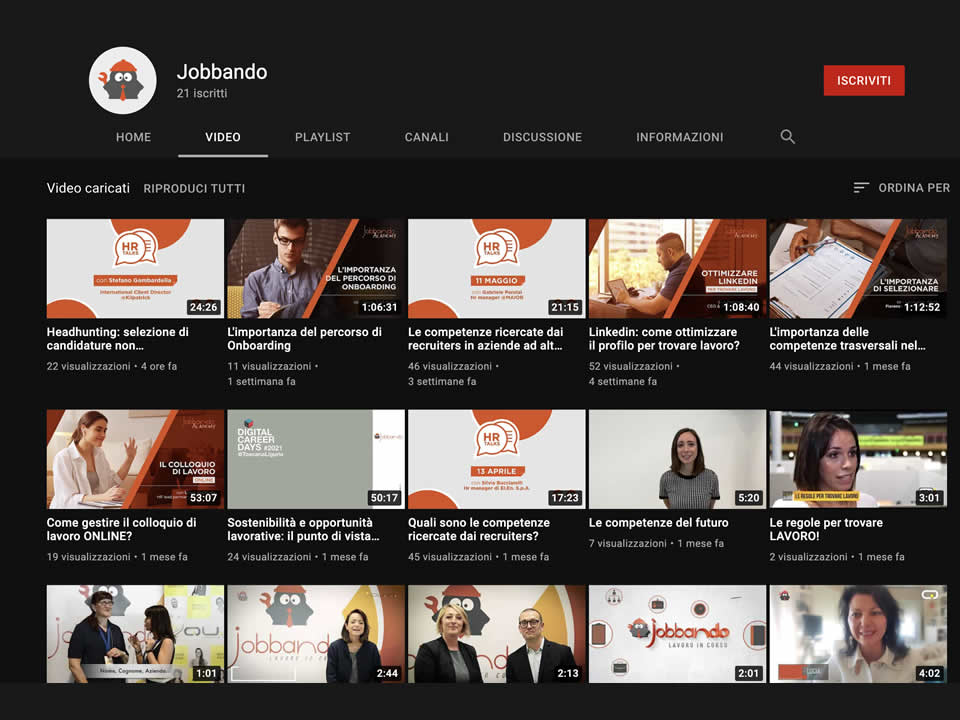Screen dimensions: 960x720
Task: Open the Video caricati heading
Action: point(88,188)
